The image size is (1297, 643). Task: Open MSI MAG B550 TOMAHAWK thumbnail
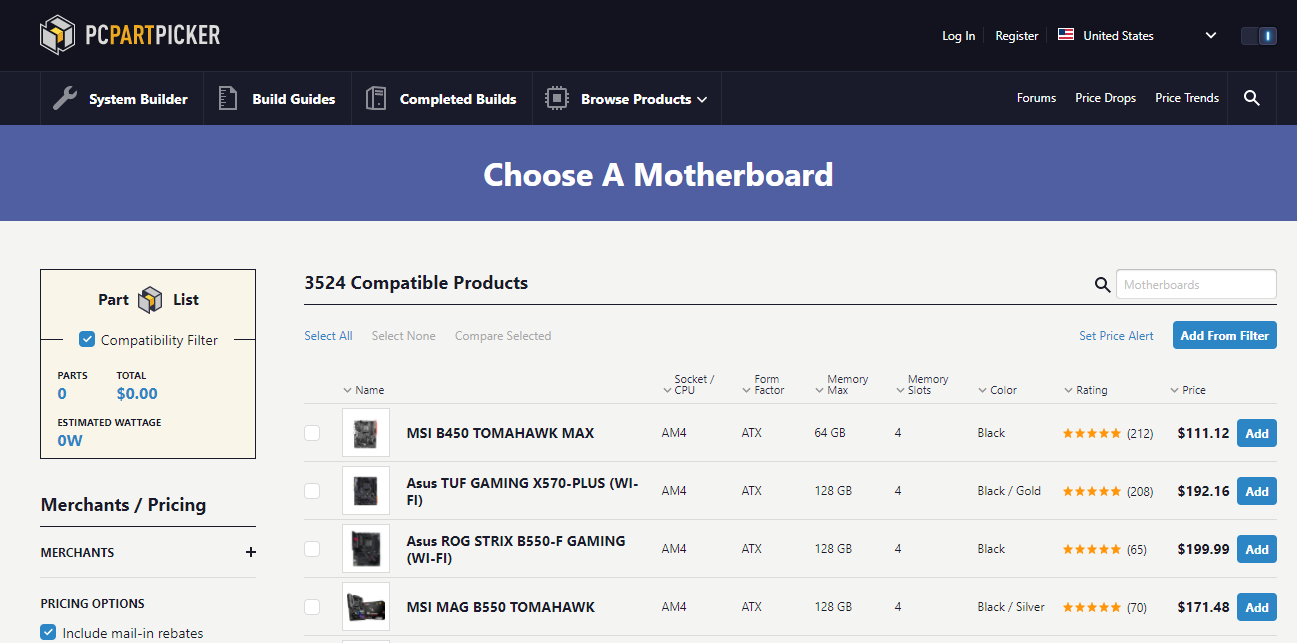[x=366, y=607]
